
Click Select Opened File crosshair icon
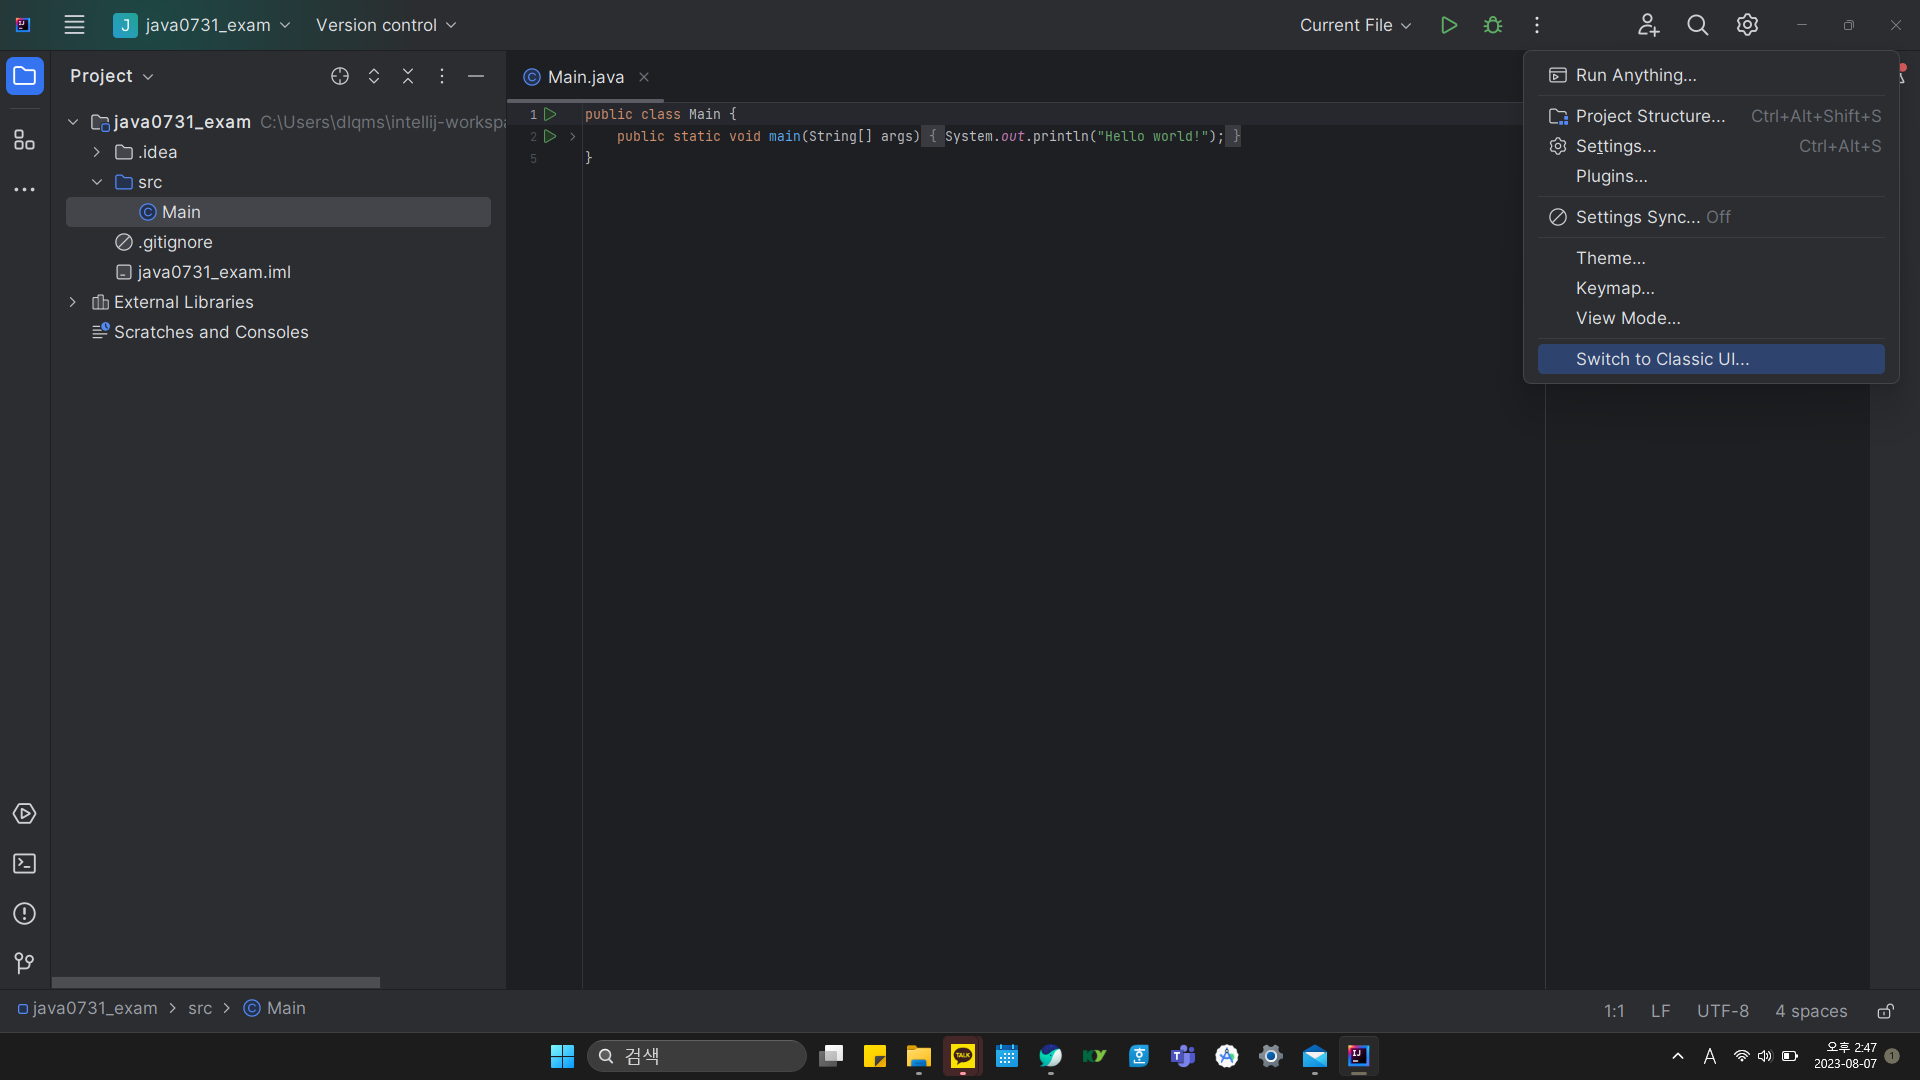click(340, 76)
